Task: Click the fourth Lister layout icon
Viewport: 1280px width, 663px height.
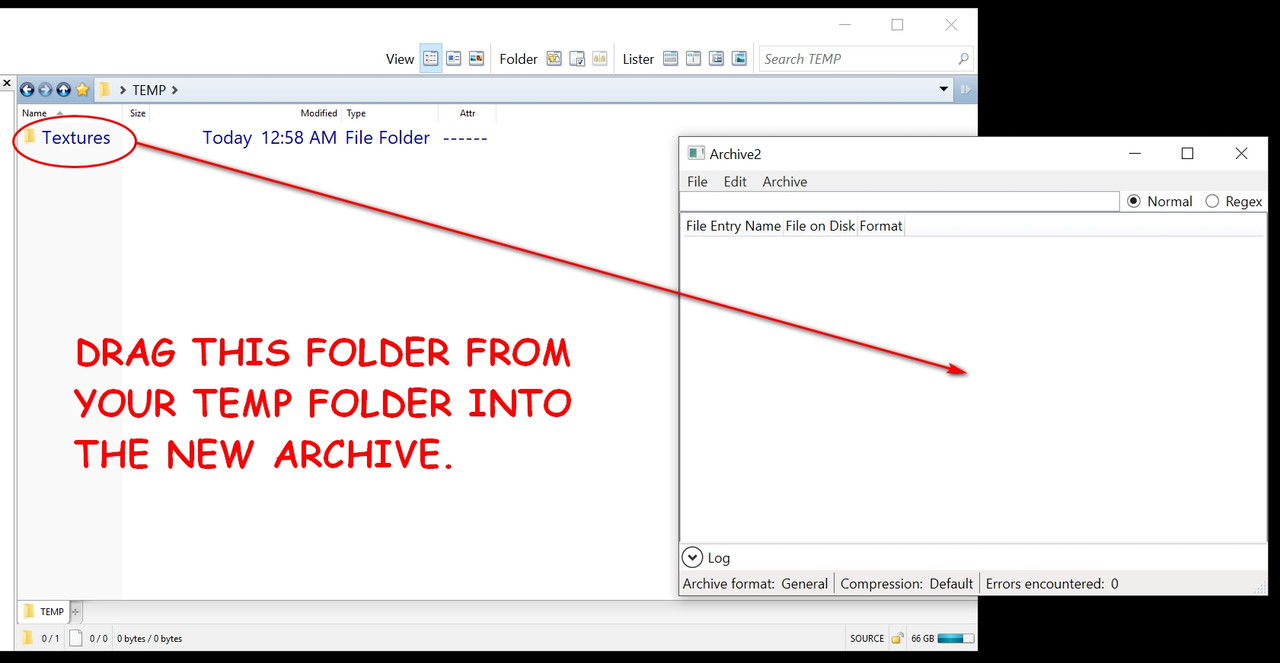Action: pyautogui.click(x=740, y=59)
